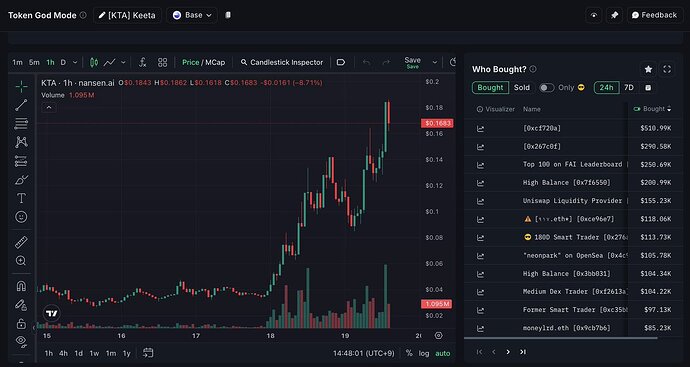Favorite the Who Bought panel star
Viewport: 690px width, 367px height.
[648, 69]
